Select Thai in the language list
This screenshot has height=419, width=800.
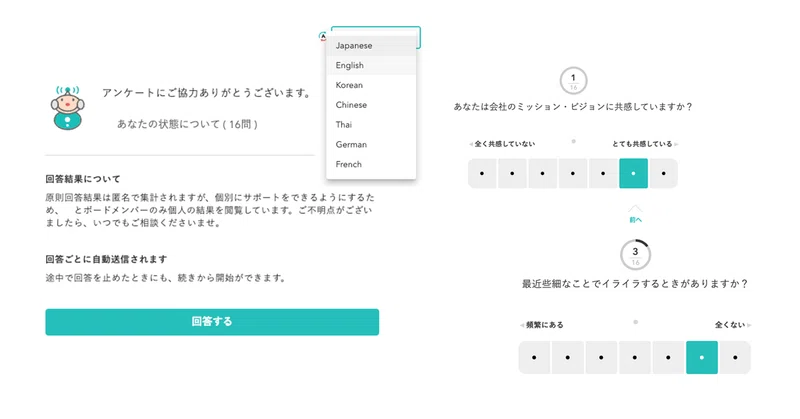click(371, 125)
